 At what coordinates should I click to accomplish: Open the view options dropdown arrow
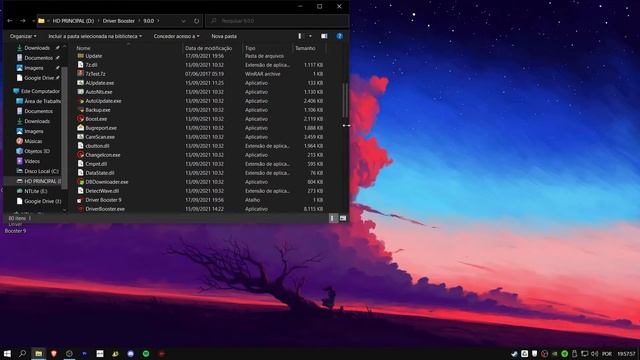coord(310,36)
